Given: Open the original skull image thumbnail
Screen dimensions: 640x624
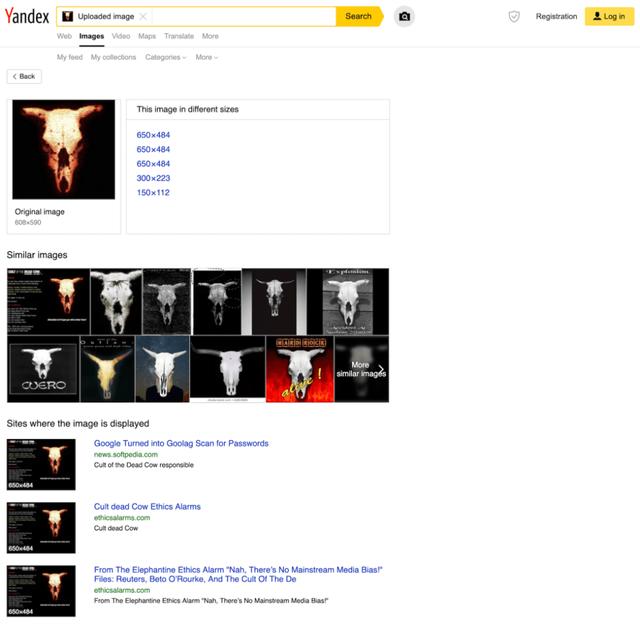Looking at the screenshot, I should click(63, 150).
